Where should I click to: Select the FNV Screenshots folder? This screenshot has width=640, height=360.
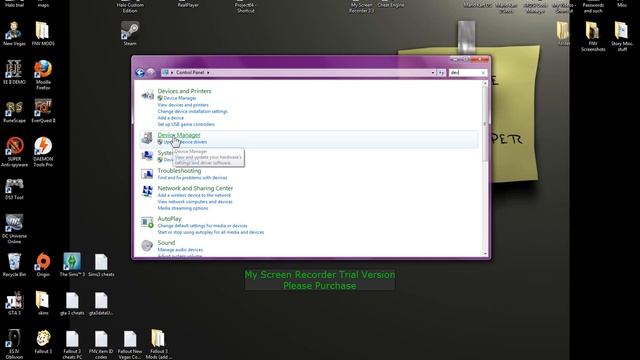click(x=593, y=37)
